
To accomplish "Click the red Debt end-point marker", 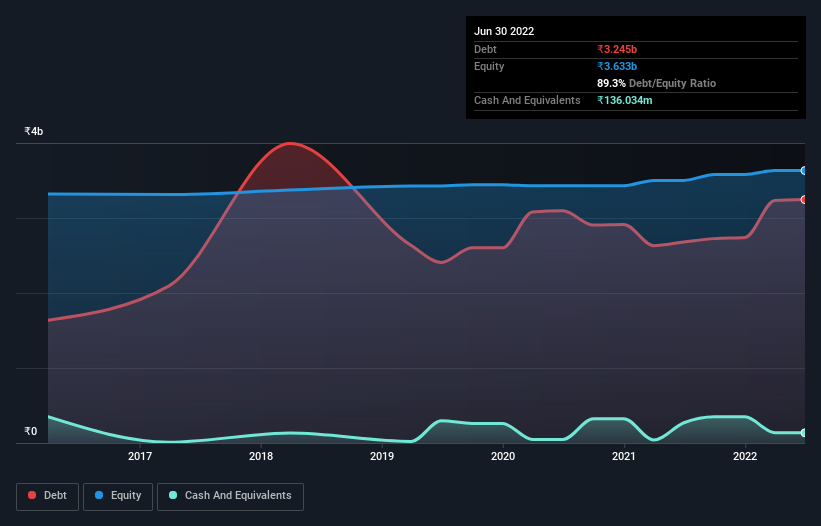I will [804, 199].
